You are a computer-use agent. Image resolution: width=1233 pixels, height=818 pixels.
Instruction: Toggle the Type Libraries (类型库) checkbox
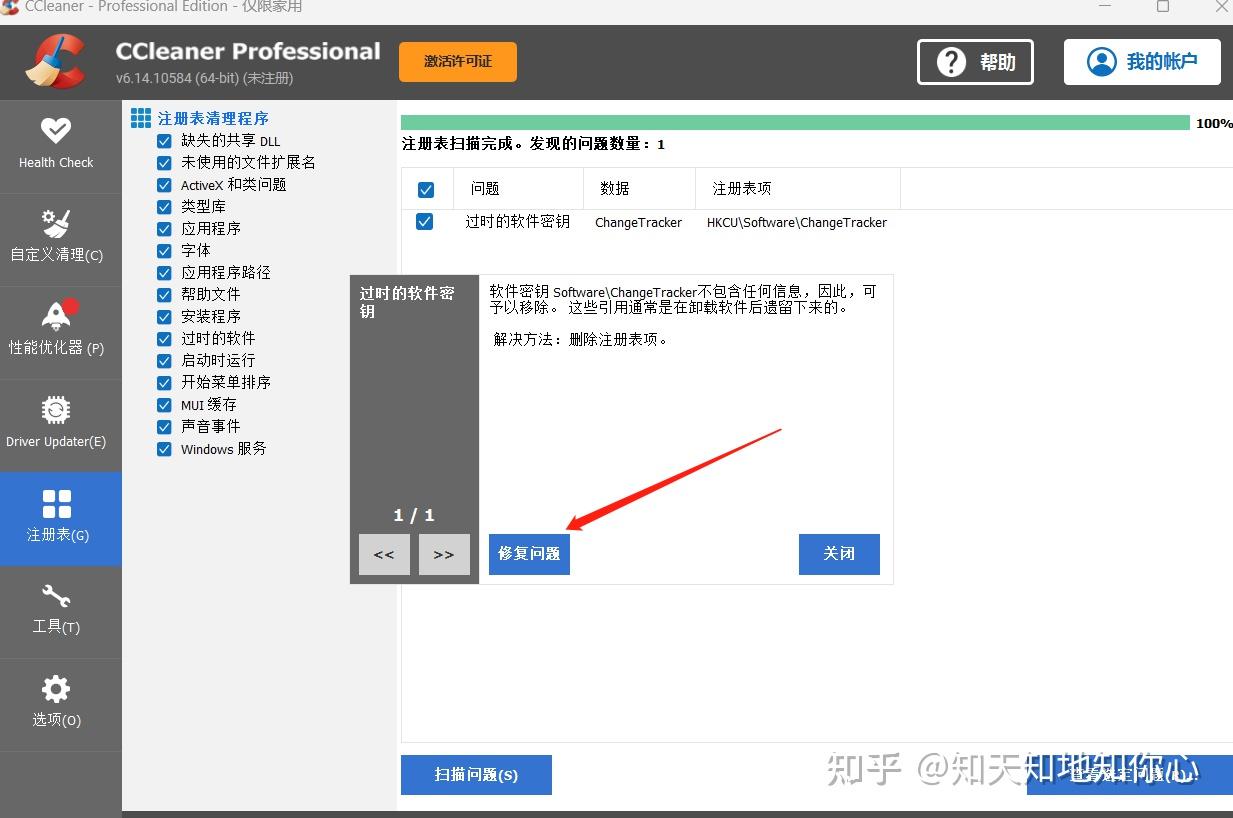[164, 207]
